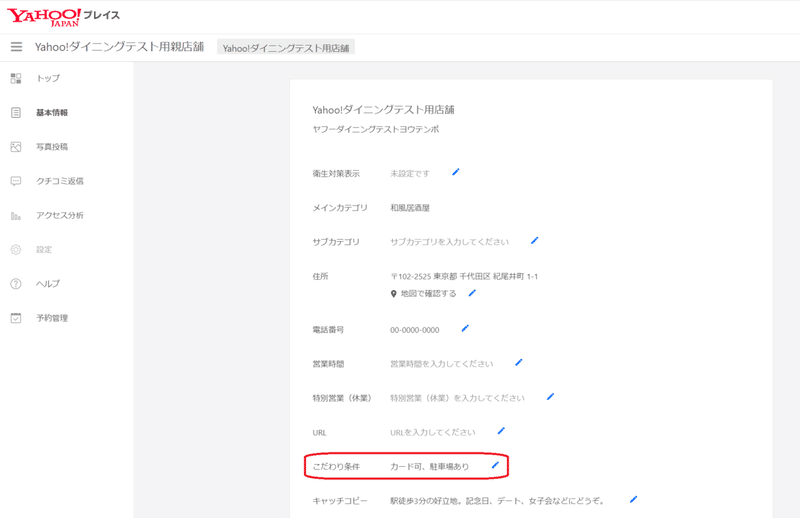Image resolution: width=800 pixels, height=518 pixels.
Task: Edit 住所 with pencil icon
Action: click(x=472, y=293)
